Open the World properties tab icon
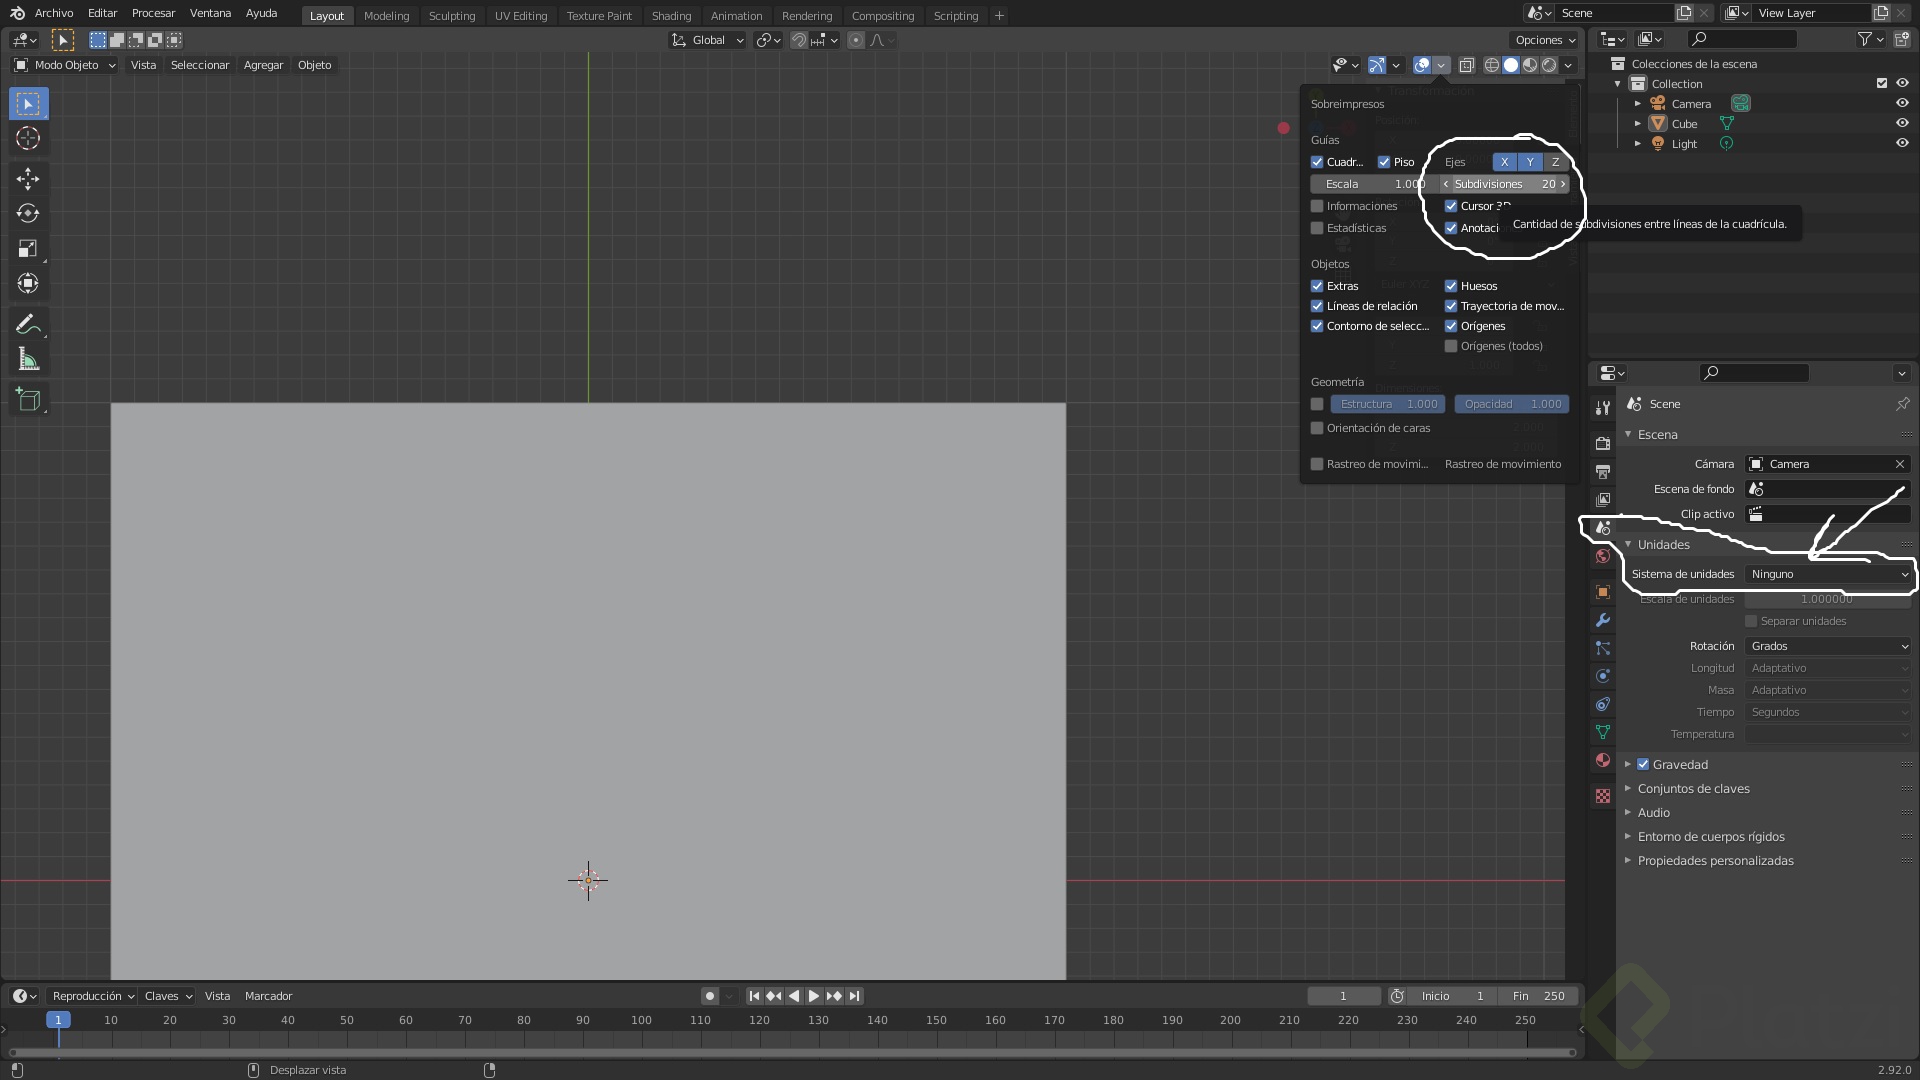The image size is (1920, 1080). 1603,556
